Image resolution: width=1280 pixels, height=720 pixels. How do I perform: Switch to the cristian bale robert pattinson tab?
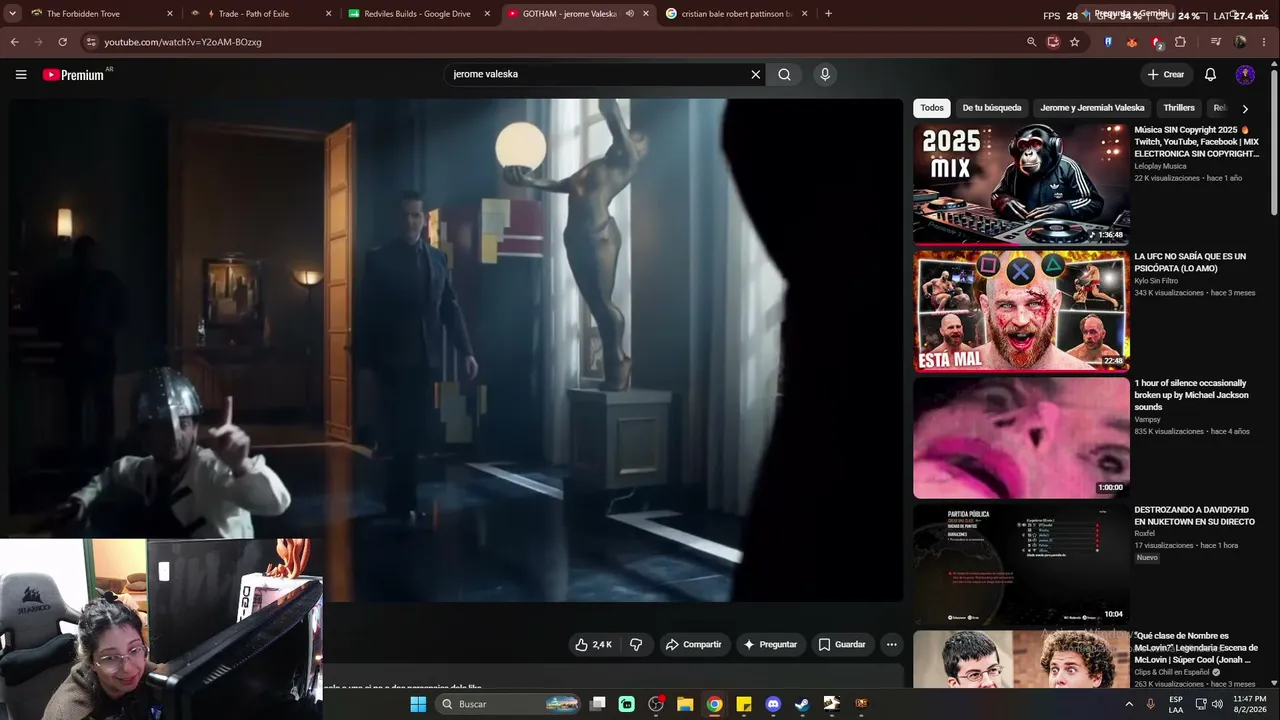coord(737,14)
